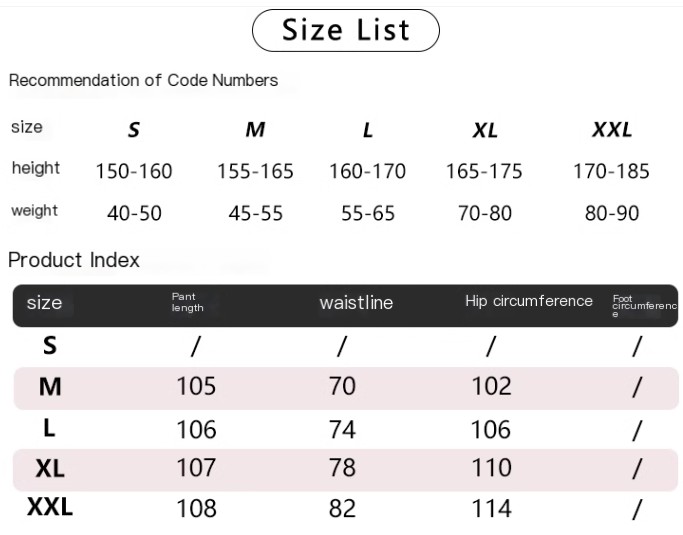Click "size" in the black header bar

(44, 303)
